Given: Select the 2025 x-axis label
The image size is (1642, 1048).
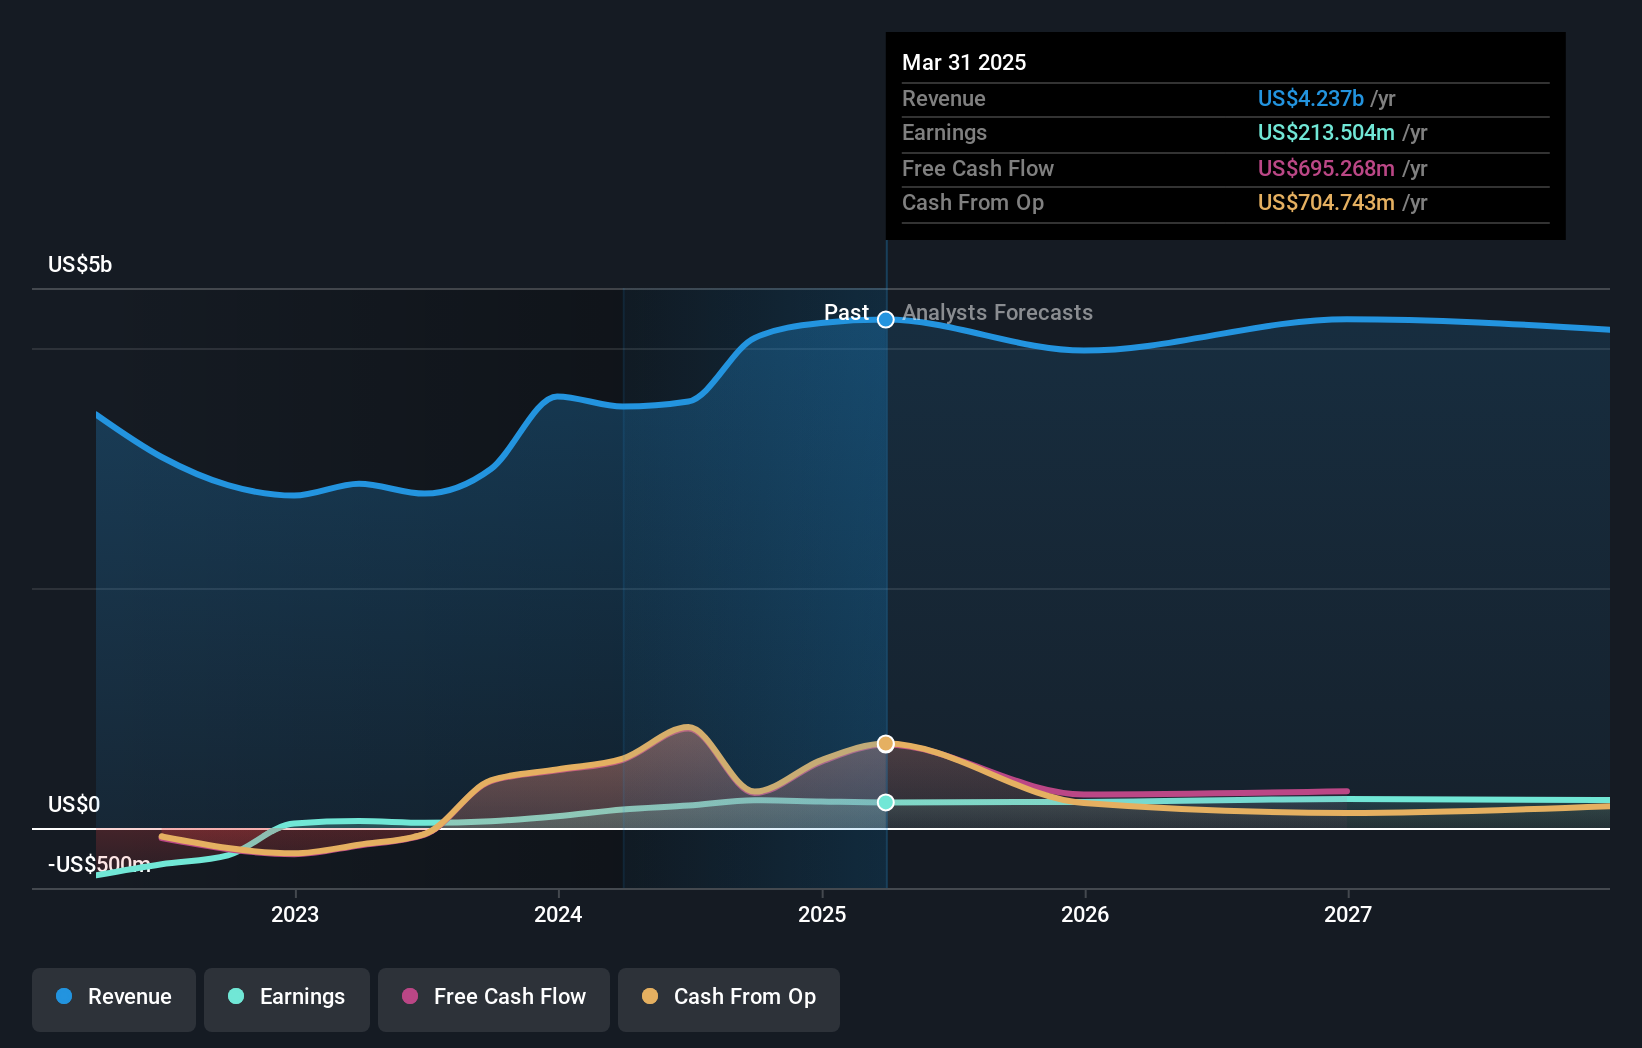Looking at the screenshot, I should 822,915.
